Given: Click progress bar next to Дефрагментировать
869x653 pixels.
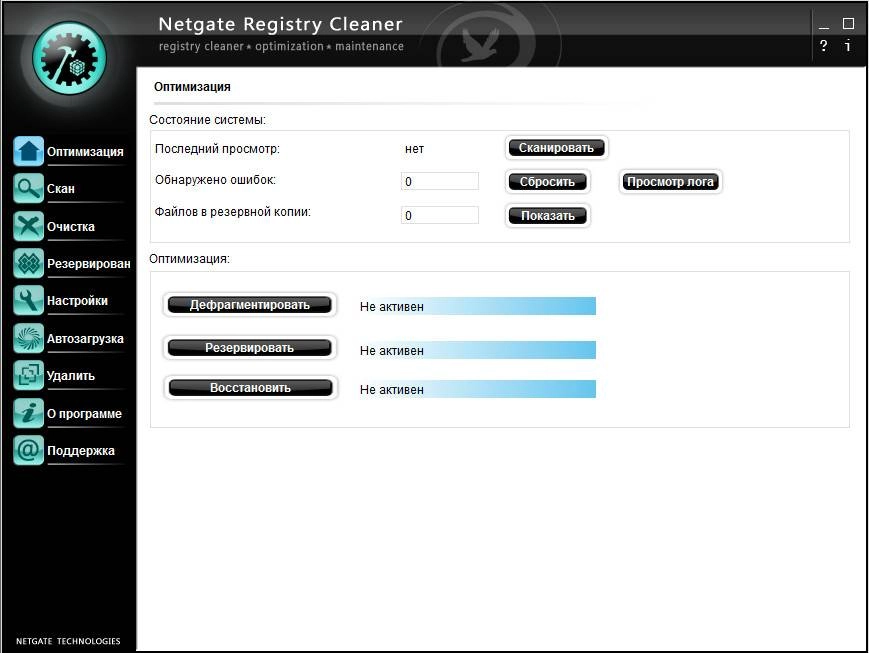Looking at the screenshot, I should point(476,306).
